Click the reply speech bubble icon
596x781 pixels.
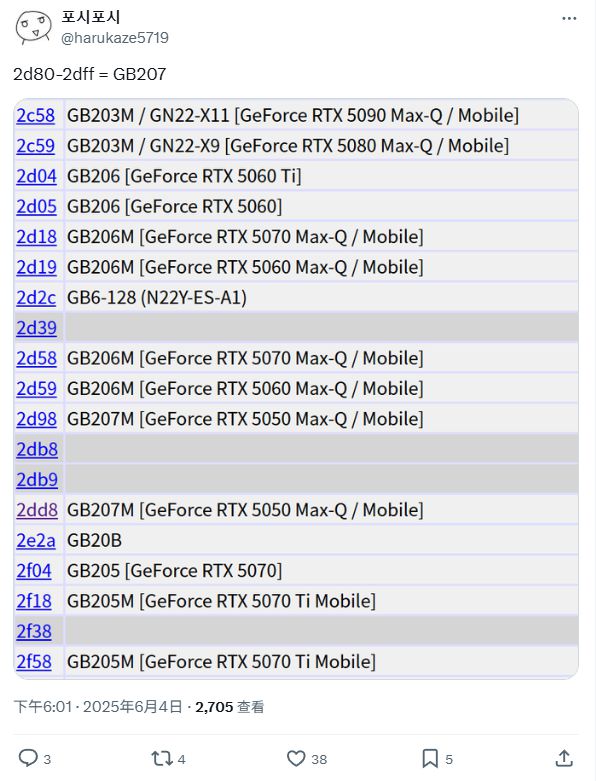[x=28, y=758]
